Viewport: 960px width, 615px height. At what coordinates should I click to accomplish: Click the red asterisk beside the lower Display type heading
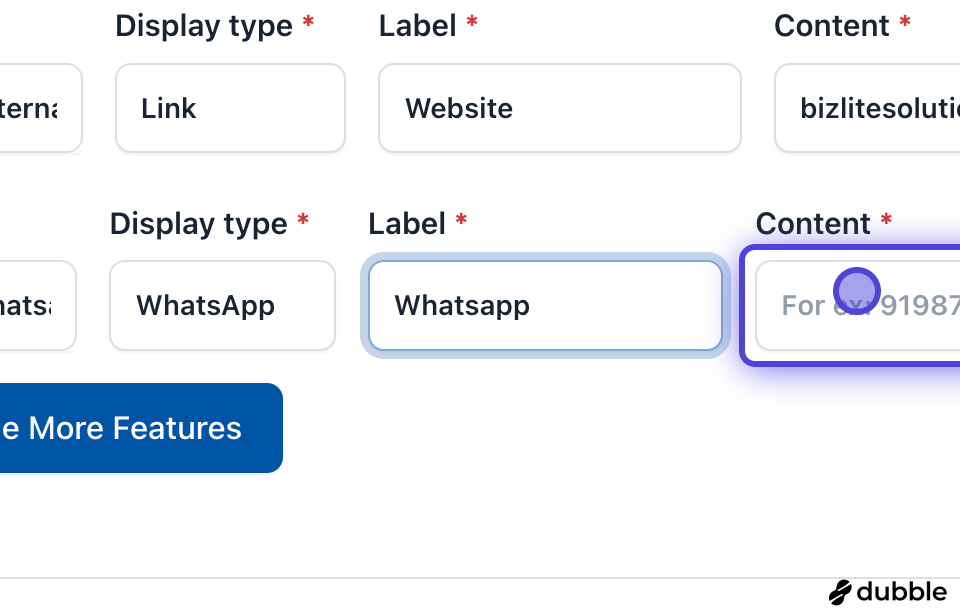point(303,219)
